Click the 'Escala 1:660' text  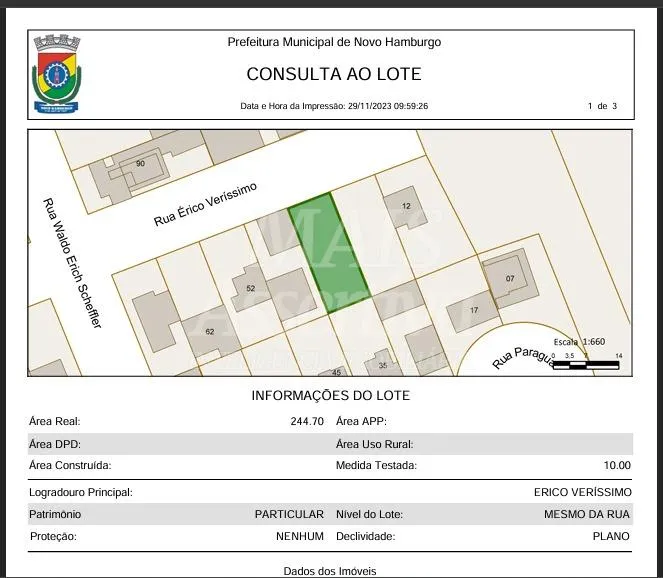coord(579,342)
